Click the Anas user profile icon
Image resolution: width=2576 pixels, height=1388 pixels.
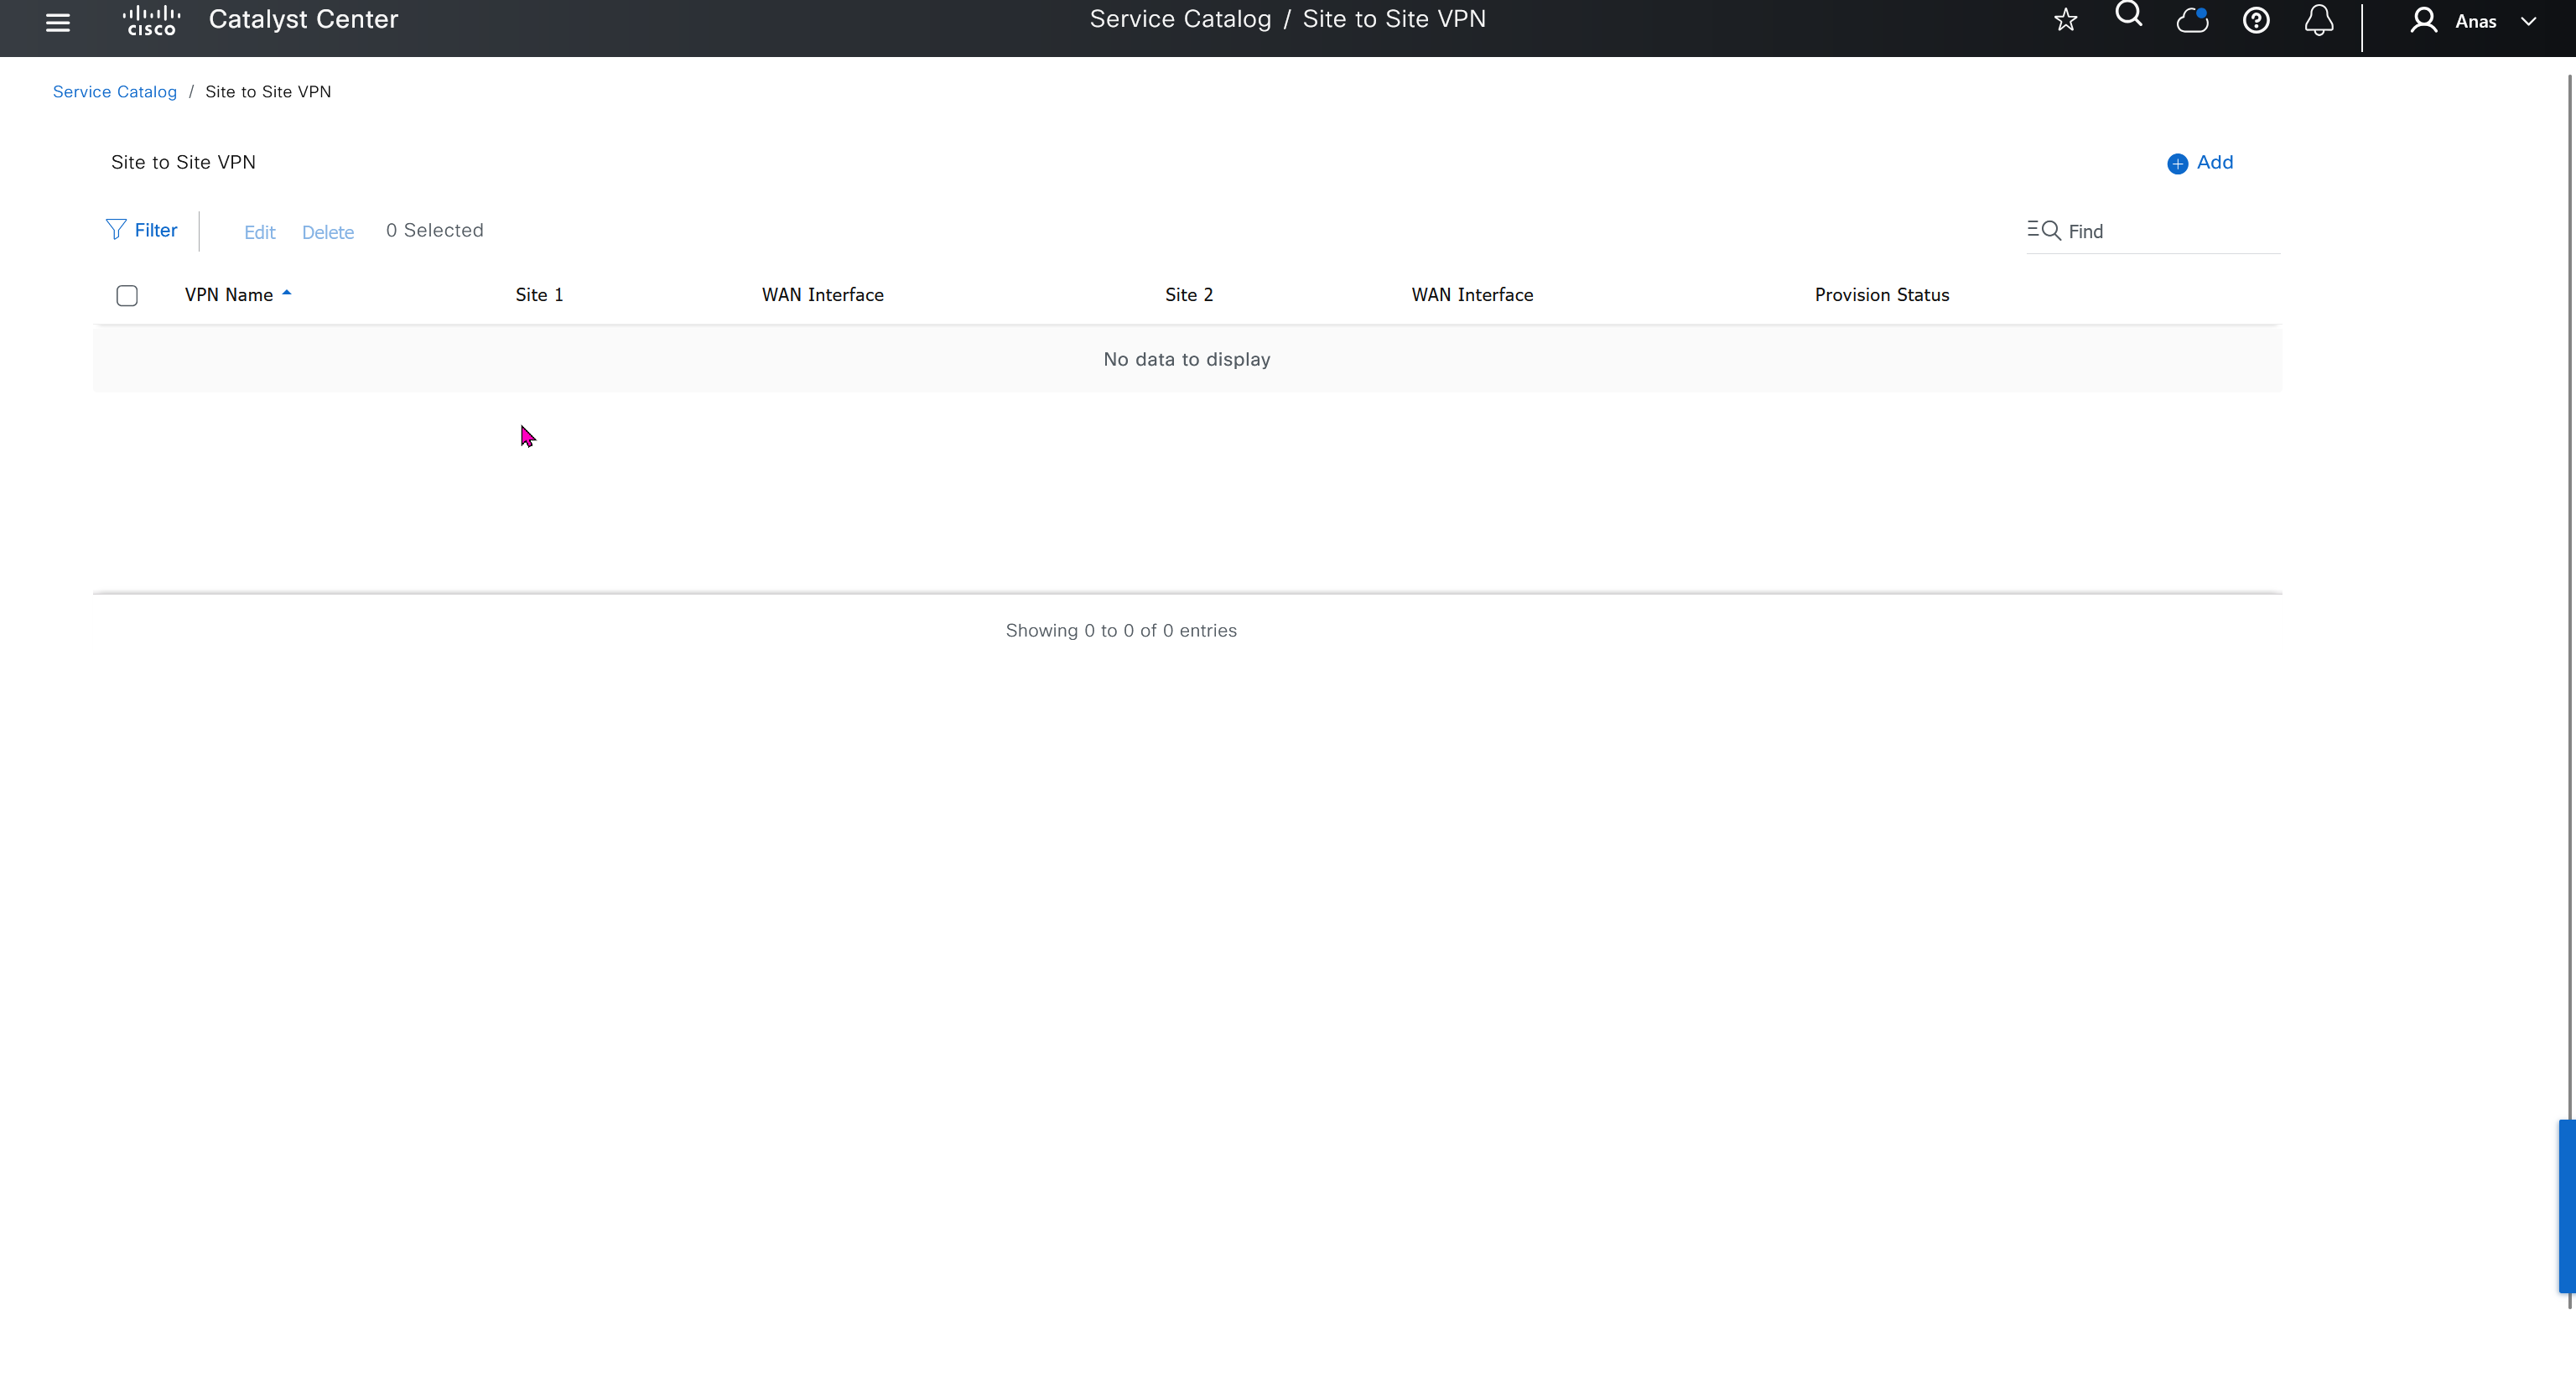pyautogui.click(x=2423, y=21)
